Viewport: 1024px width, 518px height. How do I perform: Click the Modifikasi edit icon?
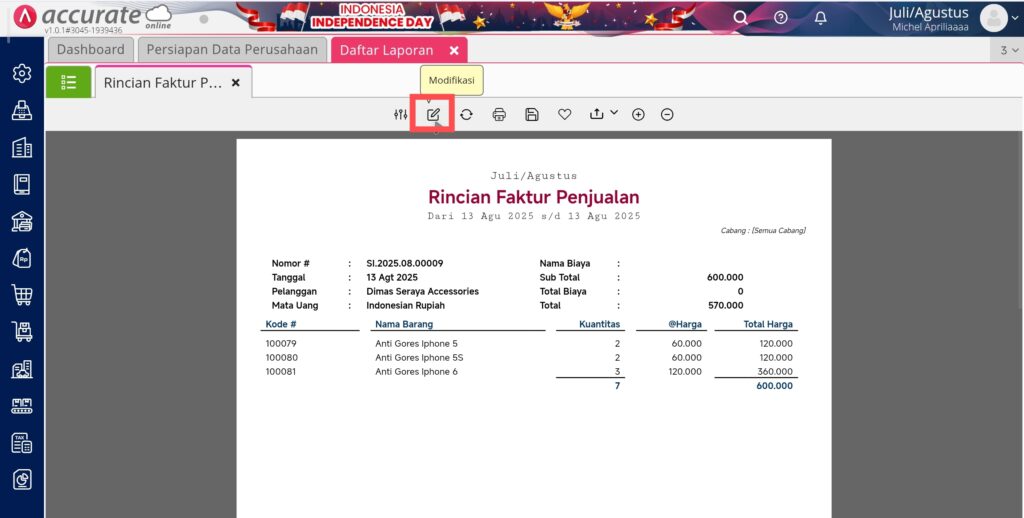[433, 114]
